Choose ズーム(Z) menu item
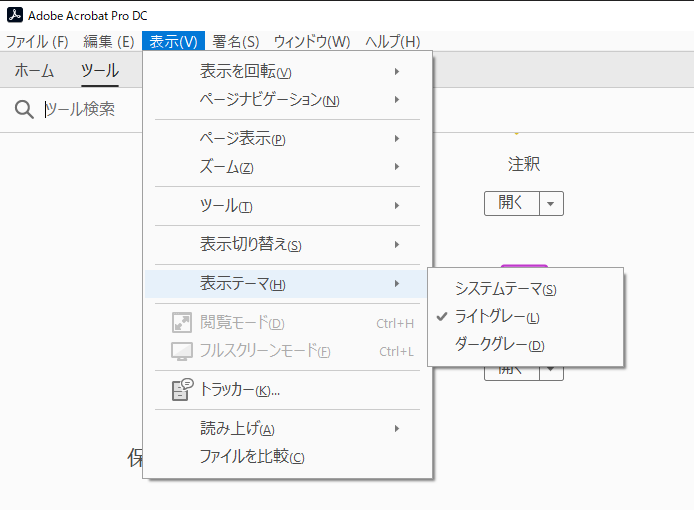 coord(287,166)
